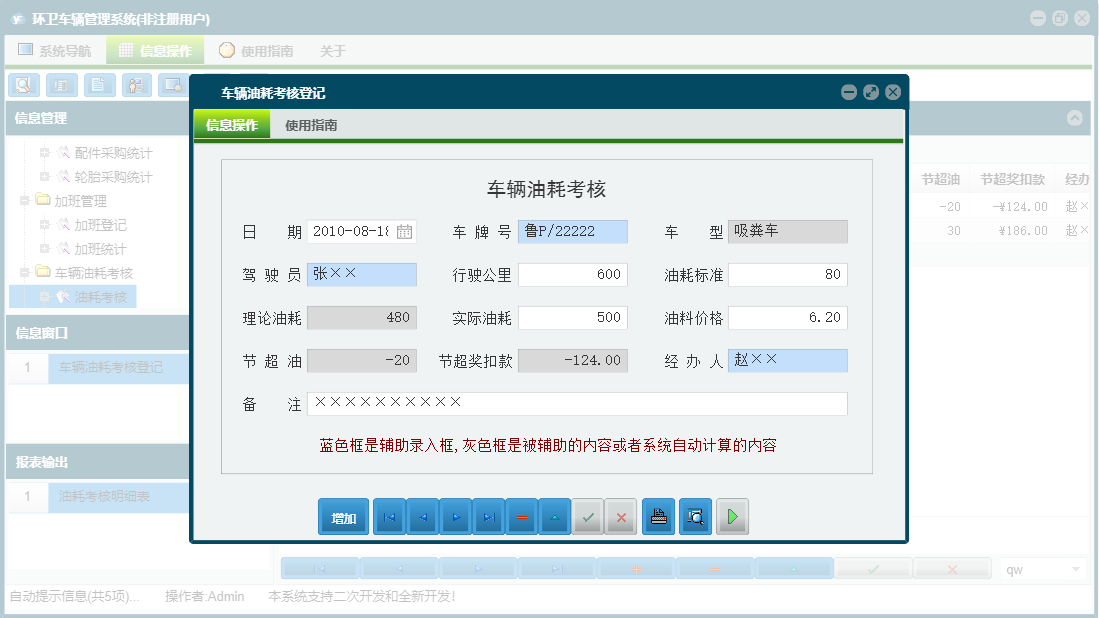Click the edit record icon (blue triangle)
The height and width of the screenshot is (618, 1099).
click(555, 517)
